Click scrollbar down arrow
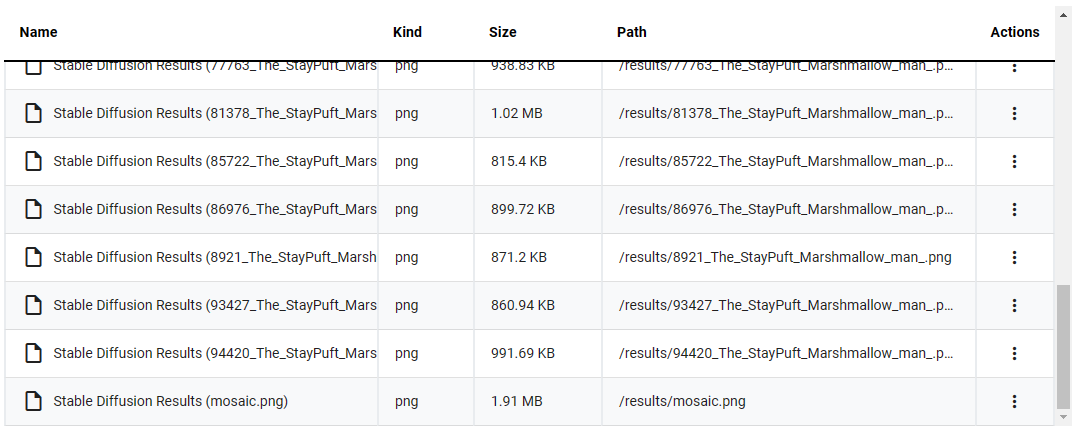The width and height of the screenshot is (1079, 434). [1064, 417]
